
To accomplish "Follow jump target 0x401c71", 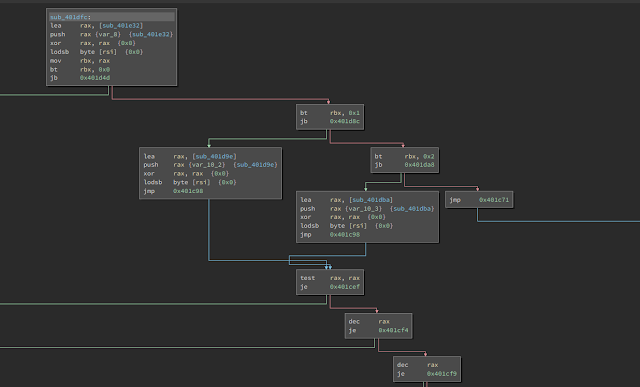I will pos(494,200).
